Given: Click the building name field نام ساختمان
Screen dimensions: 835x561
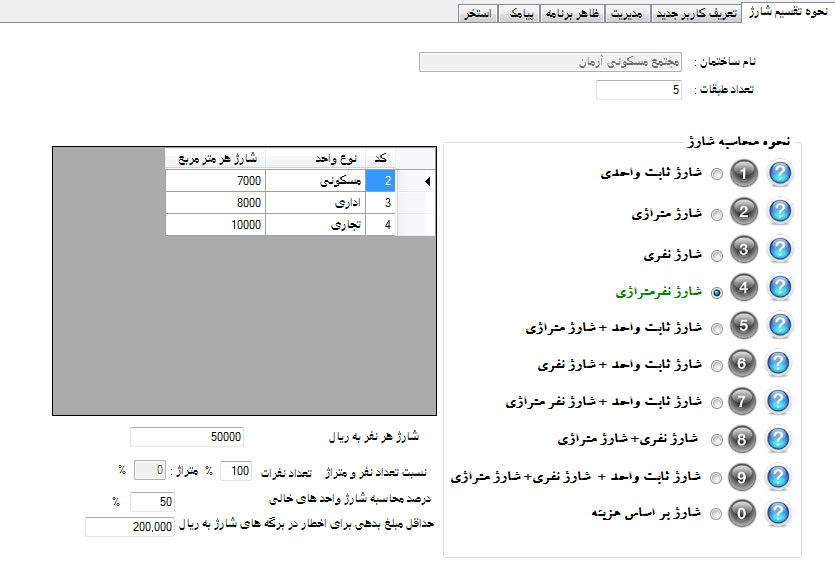Looking at the screenshot, I should [550, 62].
